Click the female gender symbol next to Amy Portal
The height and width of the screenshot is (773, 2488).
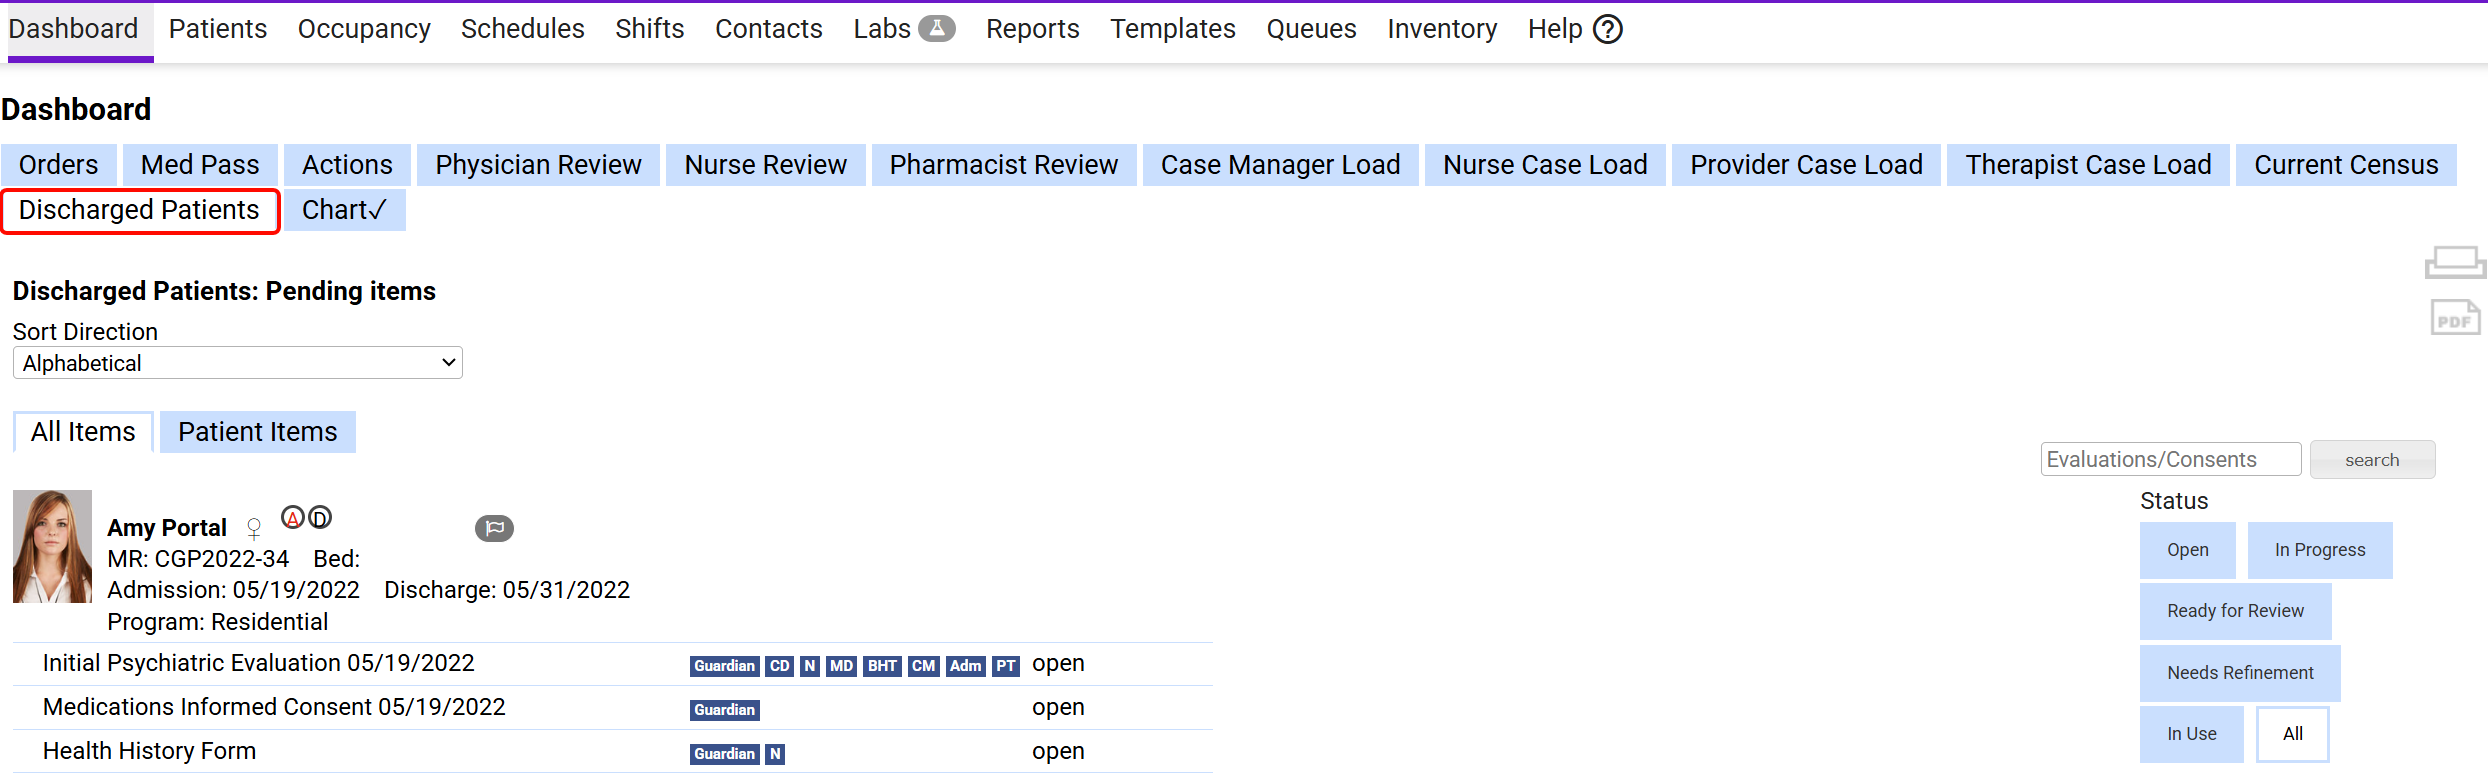[254, 529]
